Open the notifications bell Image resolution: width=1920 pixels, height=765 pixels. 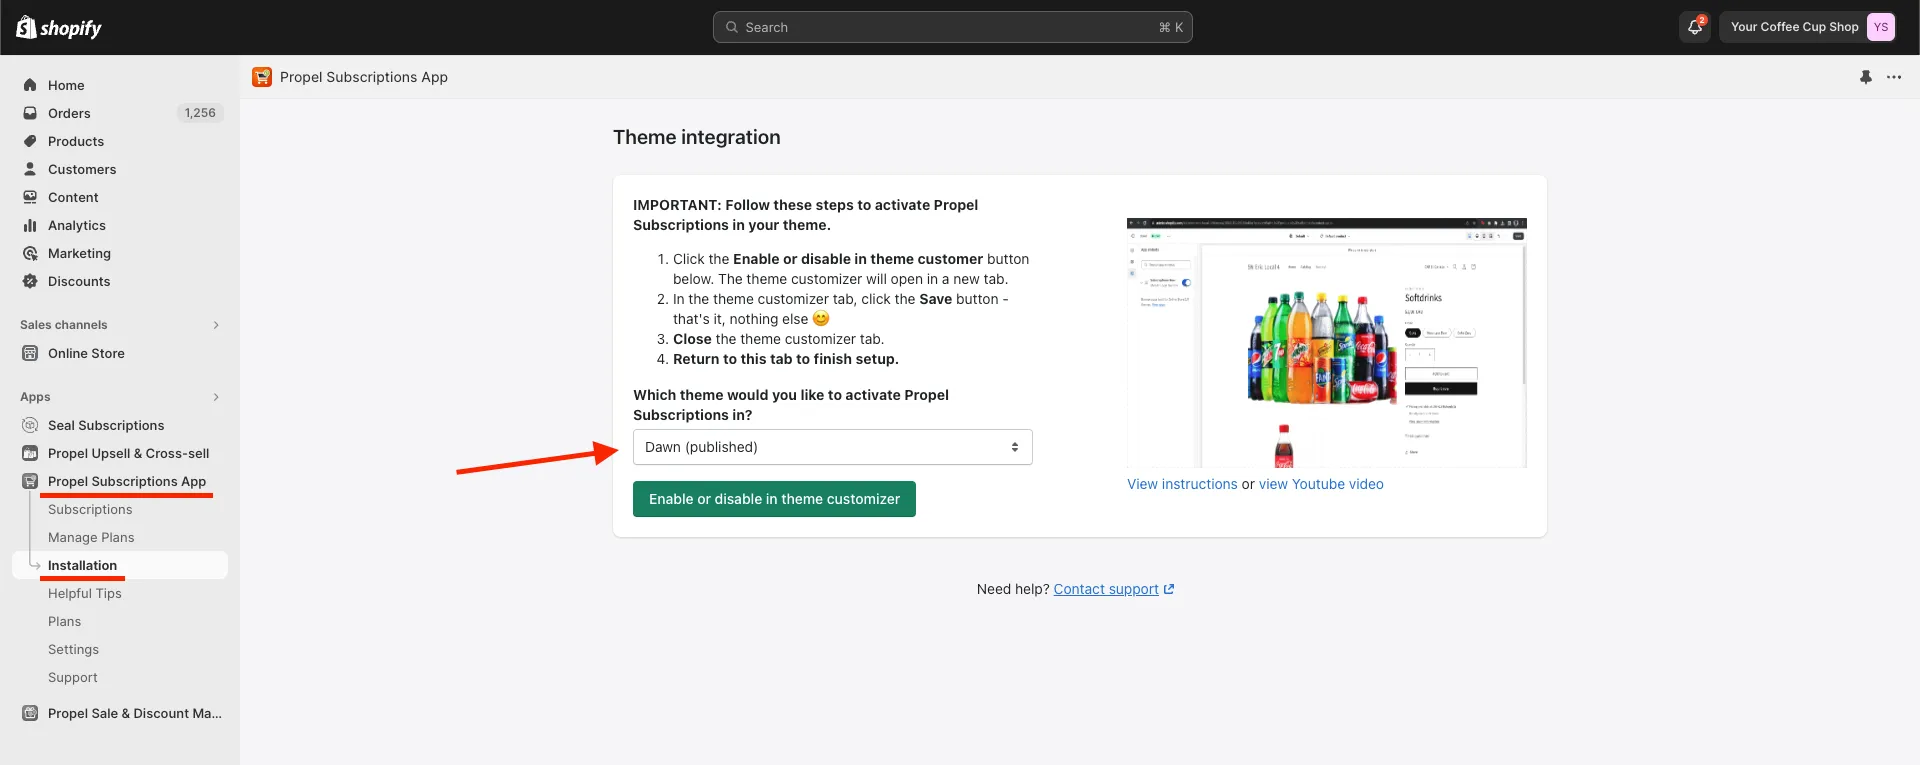[1695, 27]
